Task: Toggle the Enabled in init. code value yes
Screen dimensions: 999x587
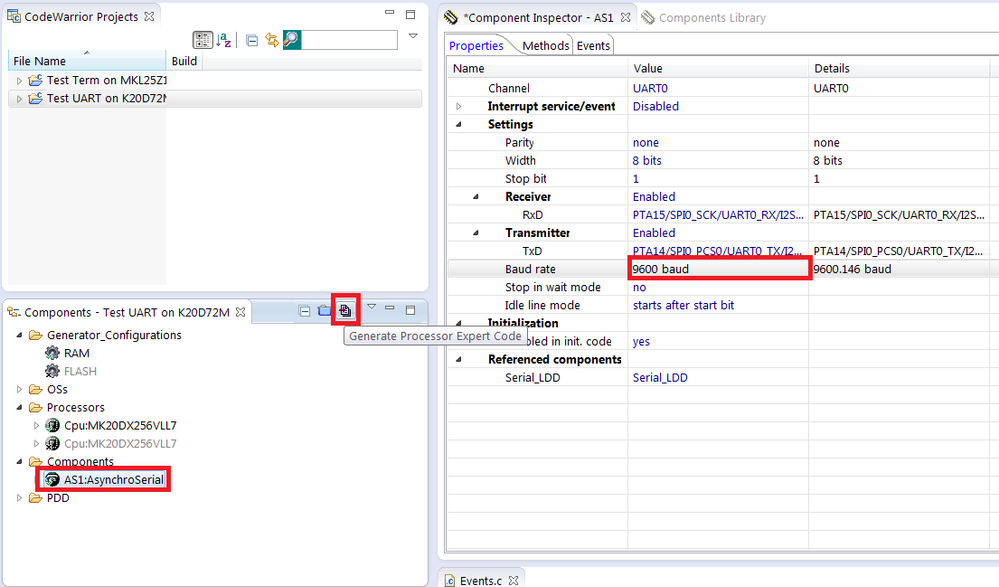Action: coord(641,342)
